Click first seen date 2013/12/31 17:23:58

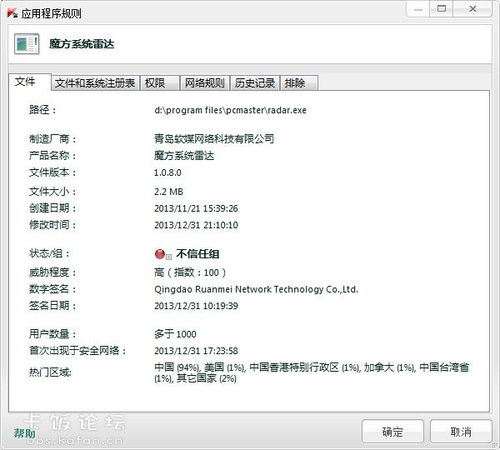(196, 351)
